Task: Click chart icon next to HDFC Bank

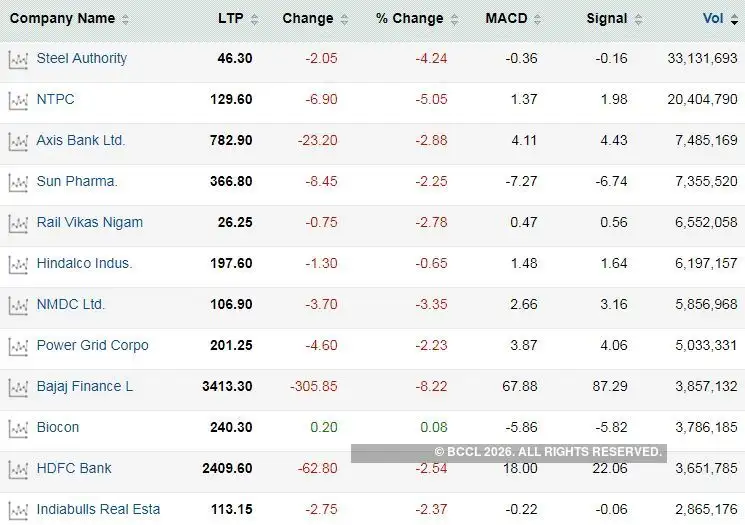Action: (x=17, y=469)
